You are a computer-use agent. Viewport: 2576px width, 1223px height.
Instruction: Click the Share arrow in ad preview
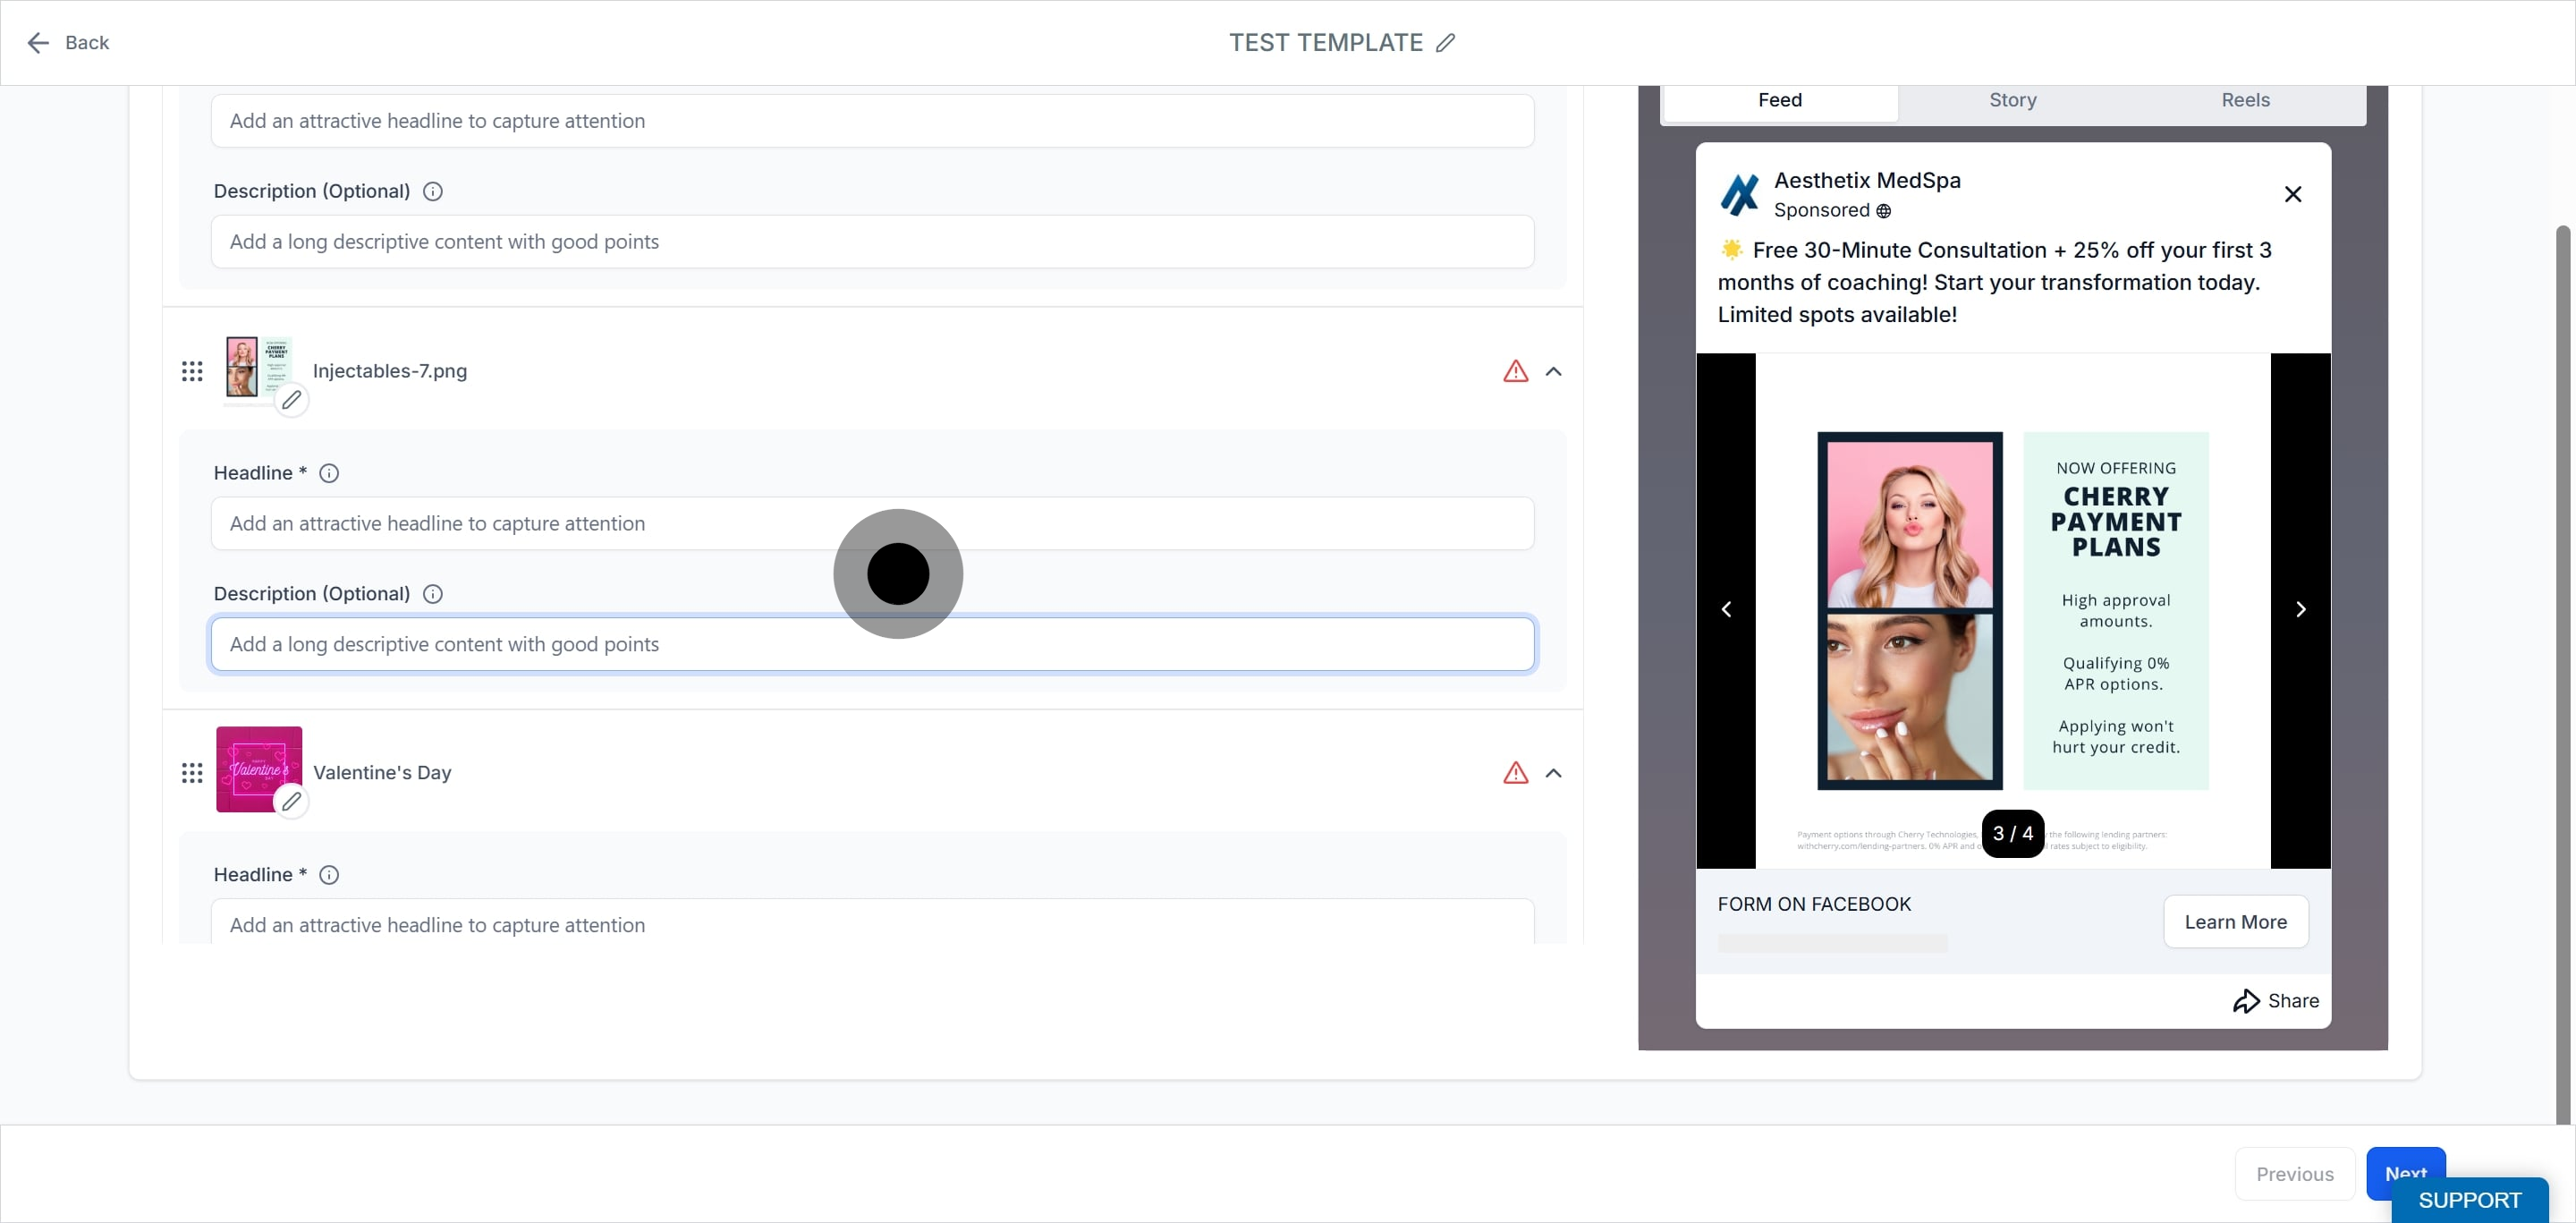(2246, 1001)
